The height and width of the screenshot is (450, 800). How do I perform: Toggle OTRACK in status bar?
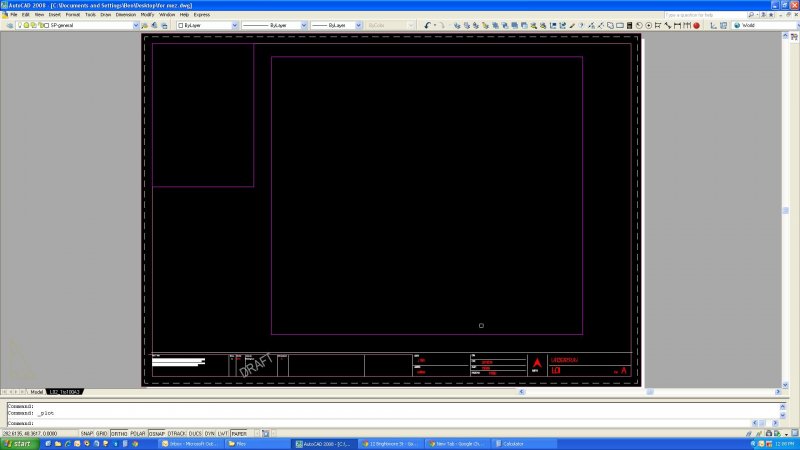click(177, 433)
